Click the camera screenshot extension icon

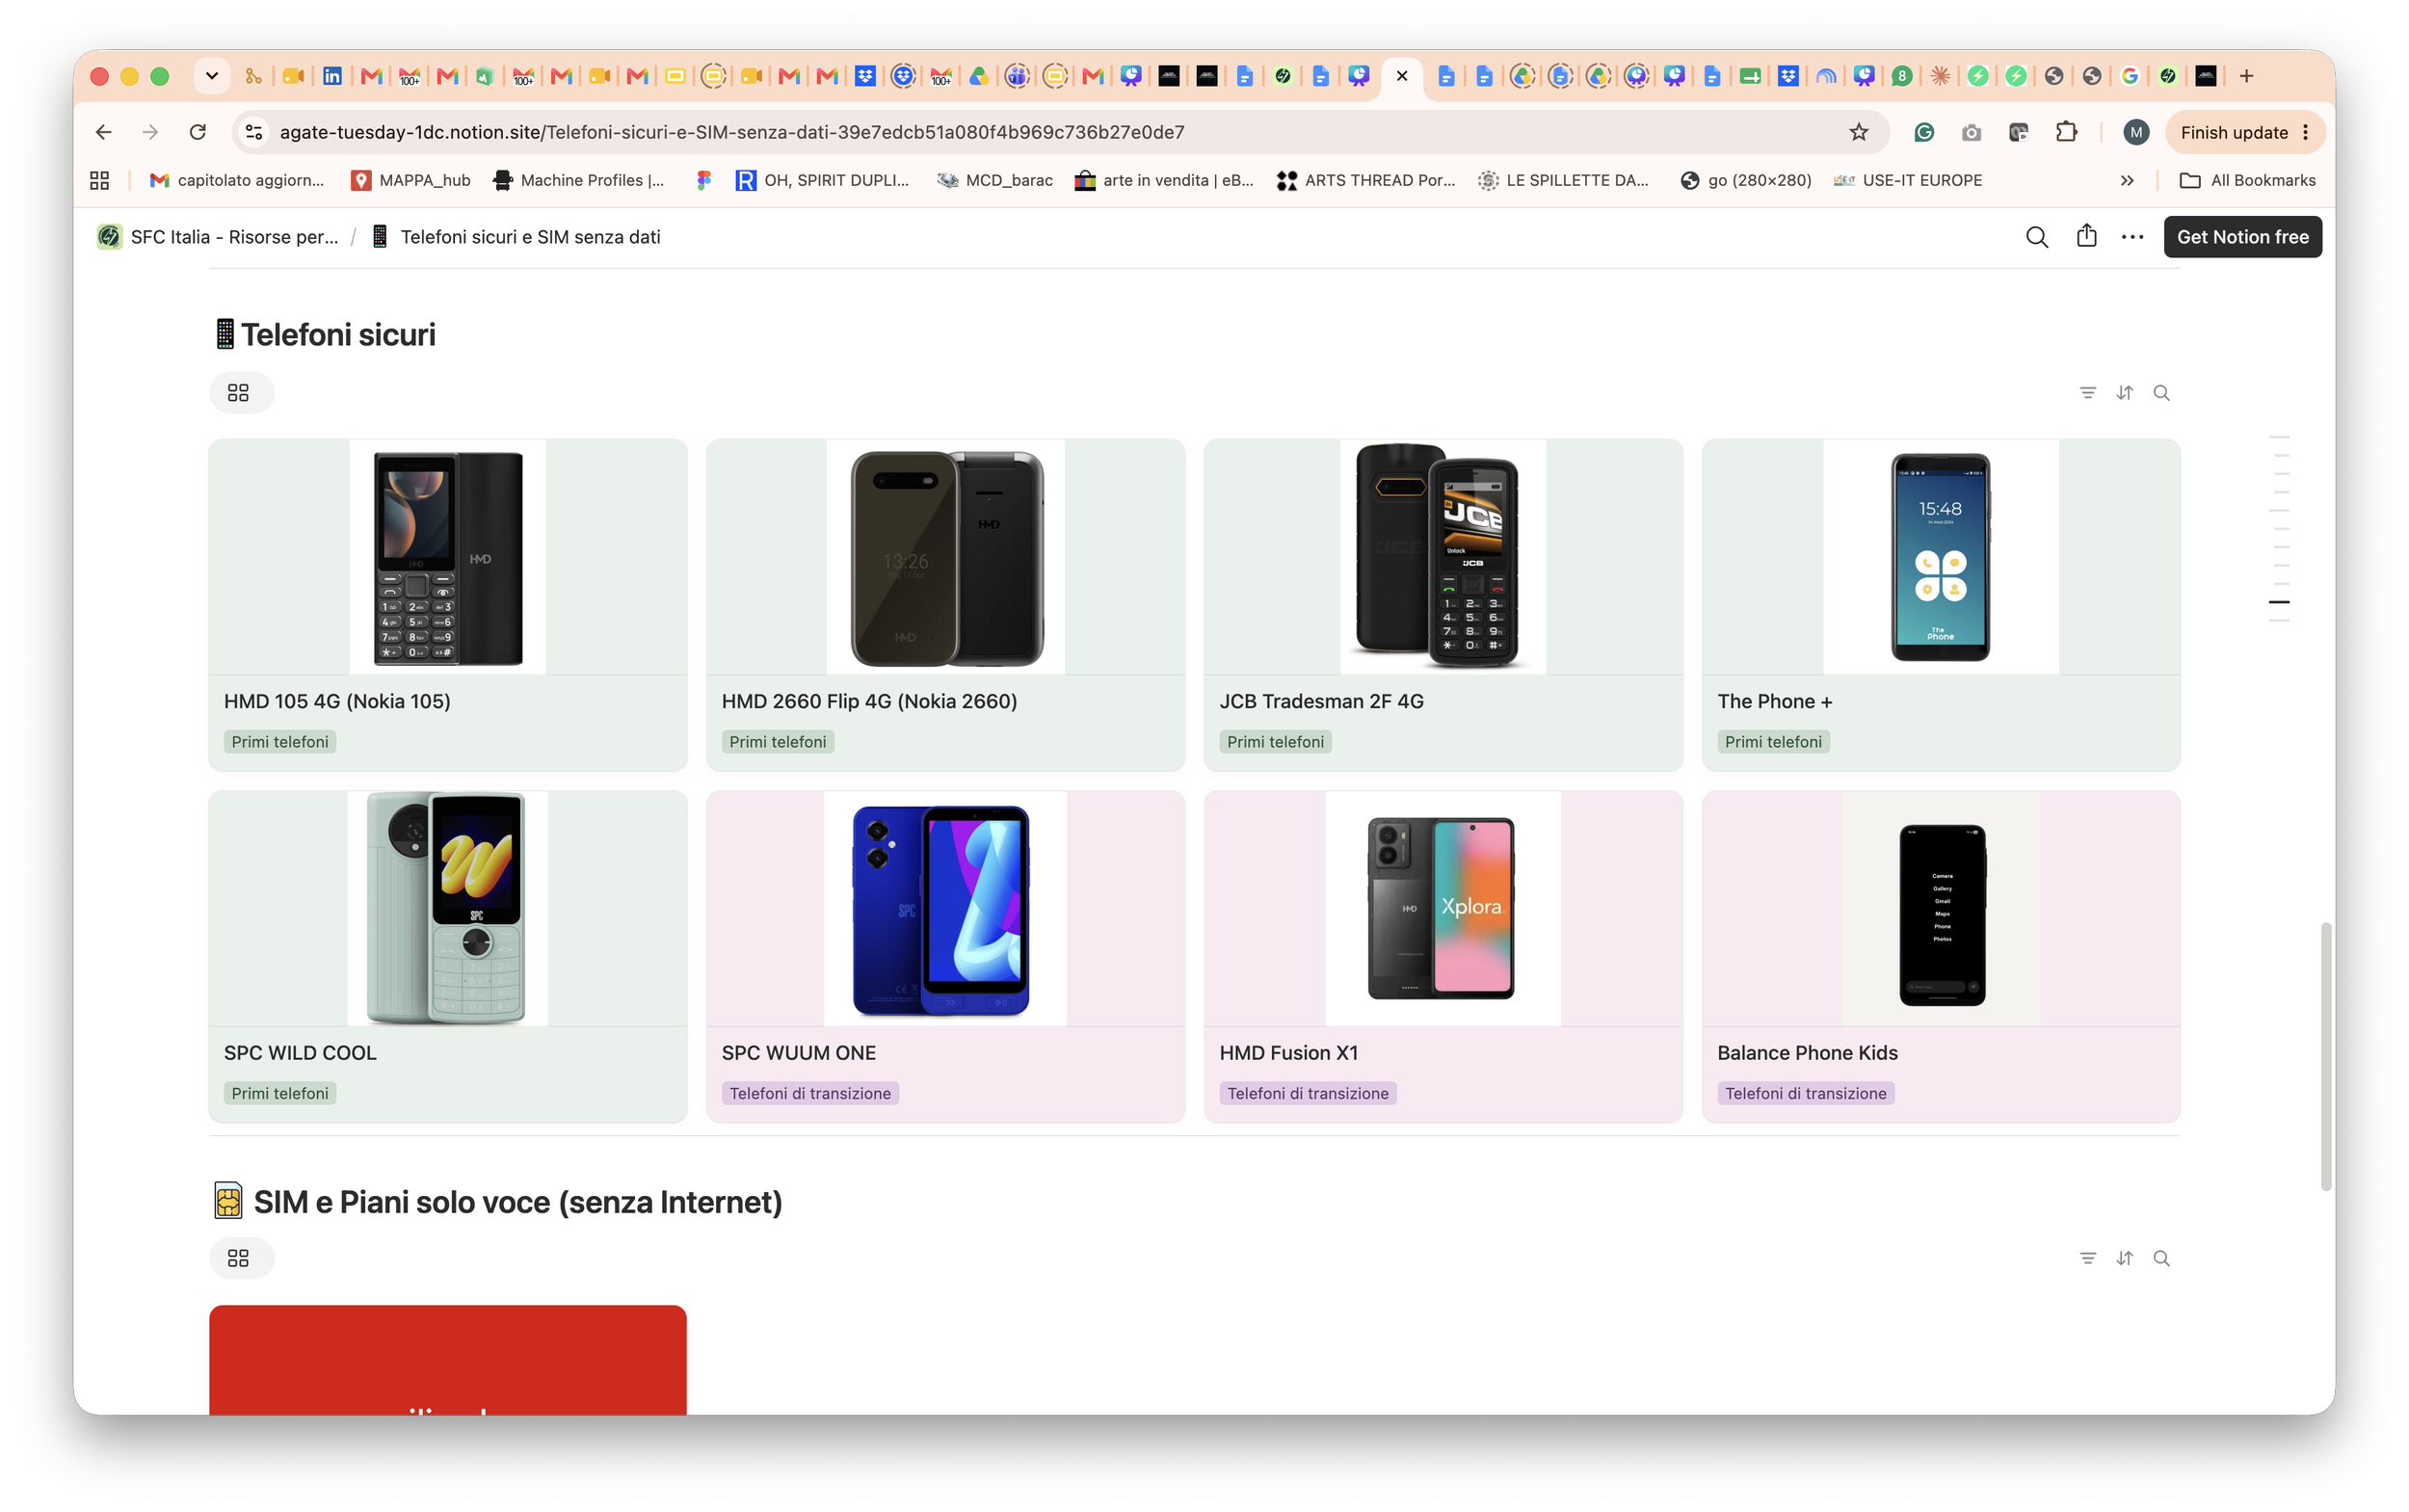[1971, 132]
